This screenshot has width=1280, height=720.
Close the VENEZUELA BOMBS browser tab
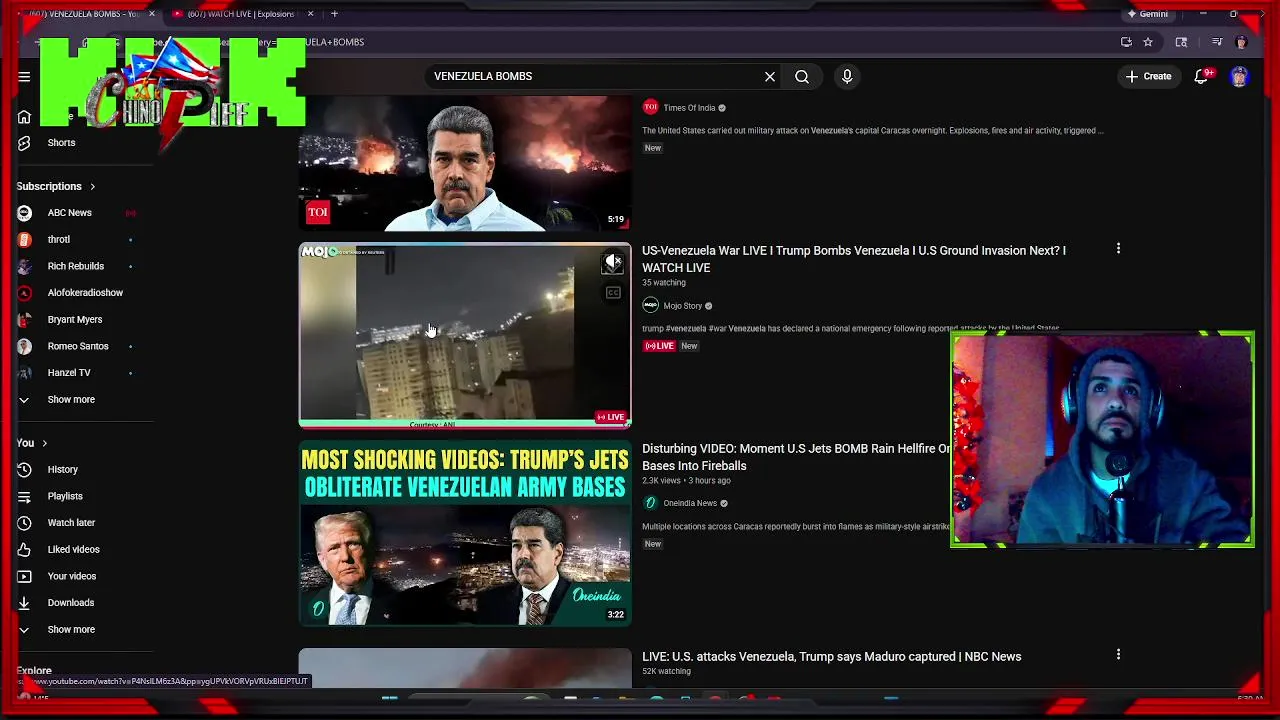point(152,14)
